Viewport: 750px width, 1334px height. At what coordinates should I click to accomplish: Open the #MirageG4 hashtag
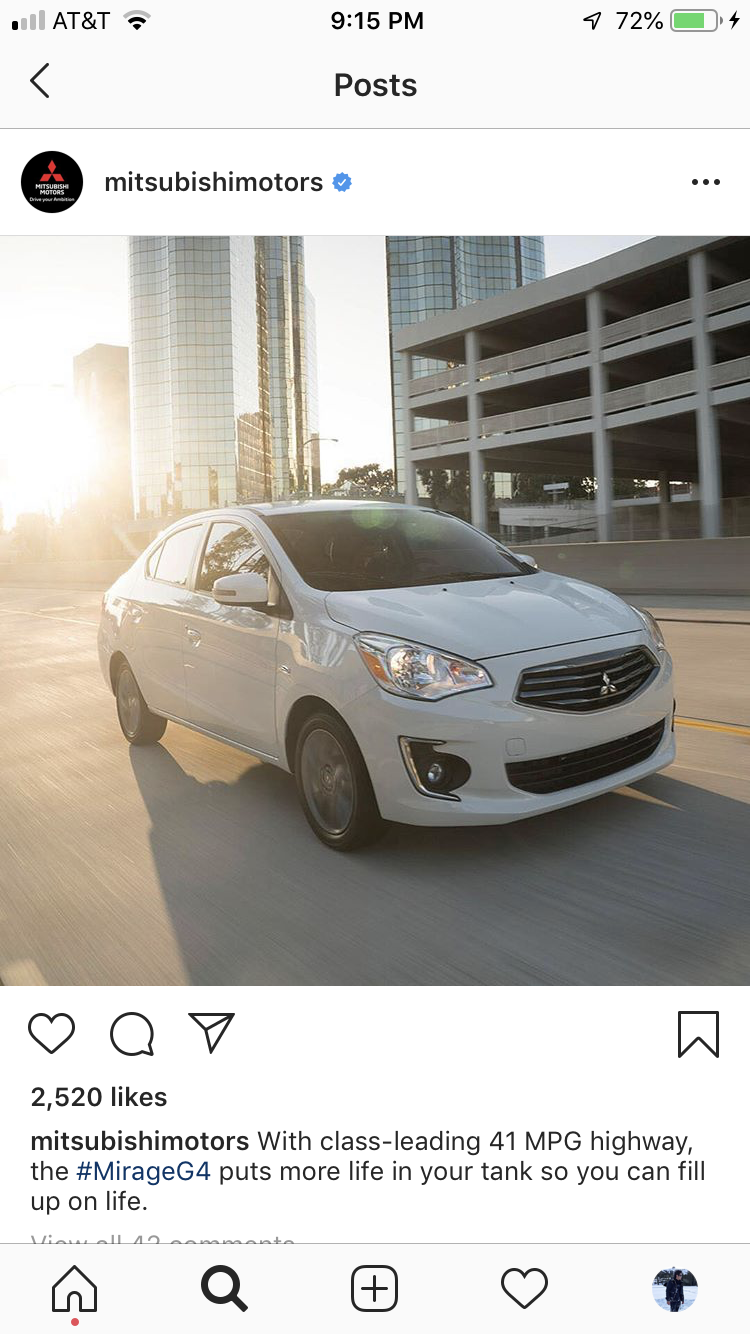coord(144,1171)
